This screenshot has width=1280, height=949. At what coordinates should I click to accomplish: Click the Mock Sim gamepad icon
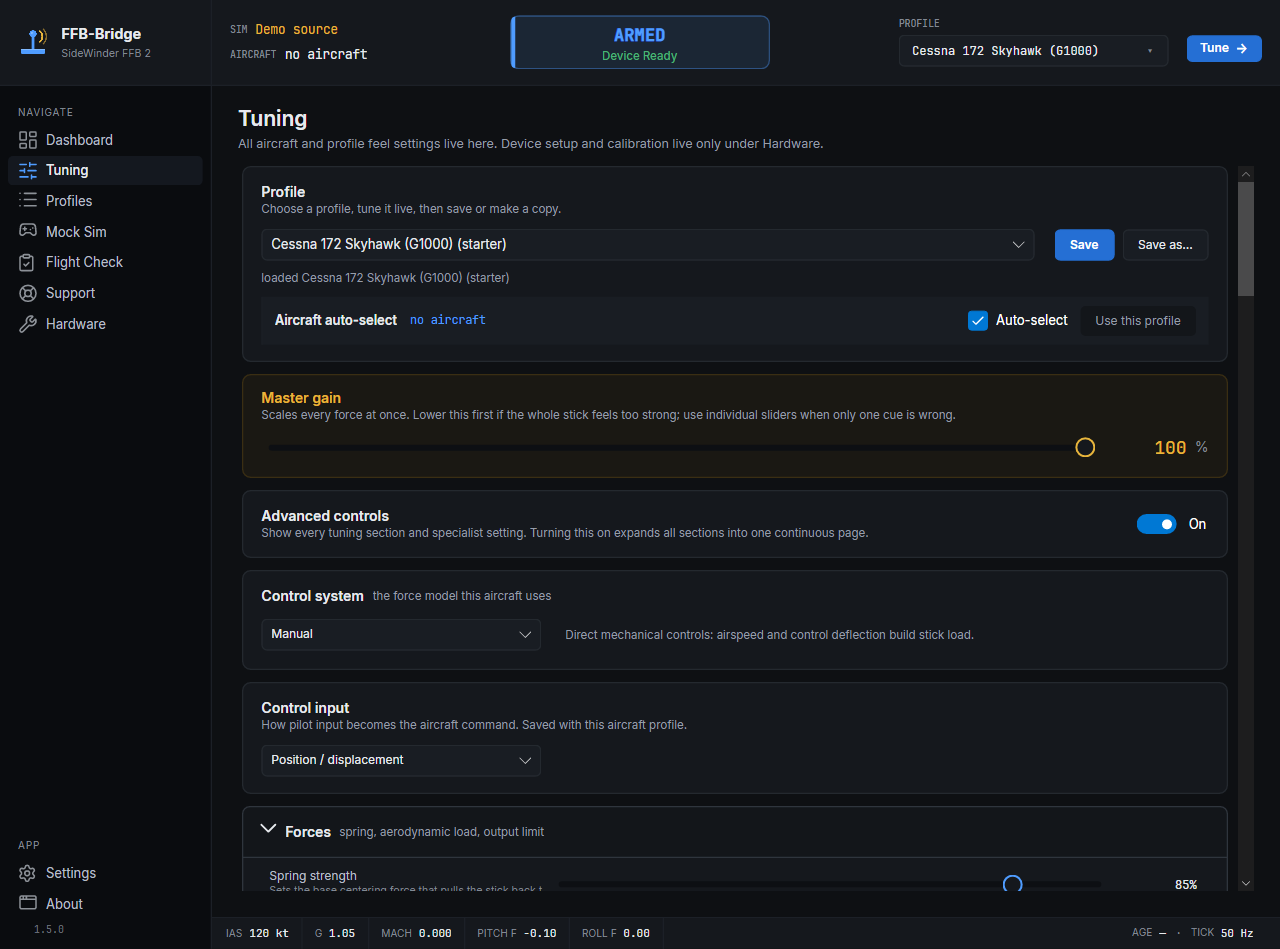(28, 231)
